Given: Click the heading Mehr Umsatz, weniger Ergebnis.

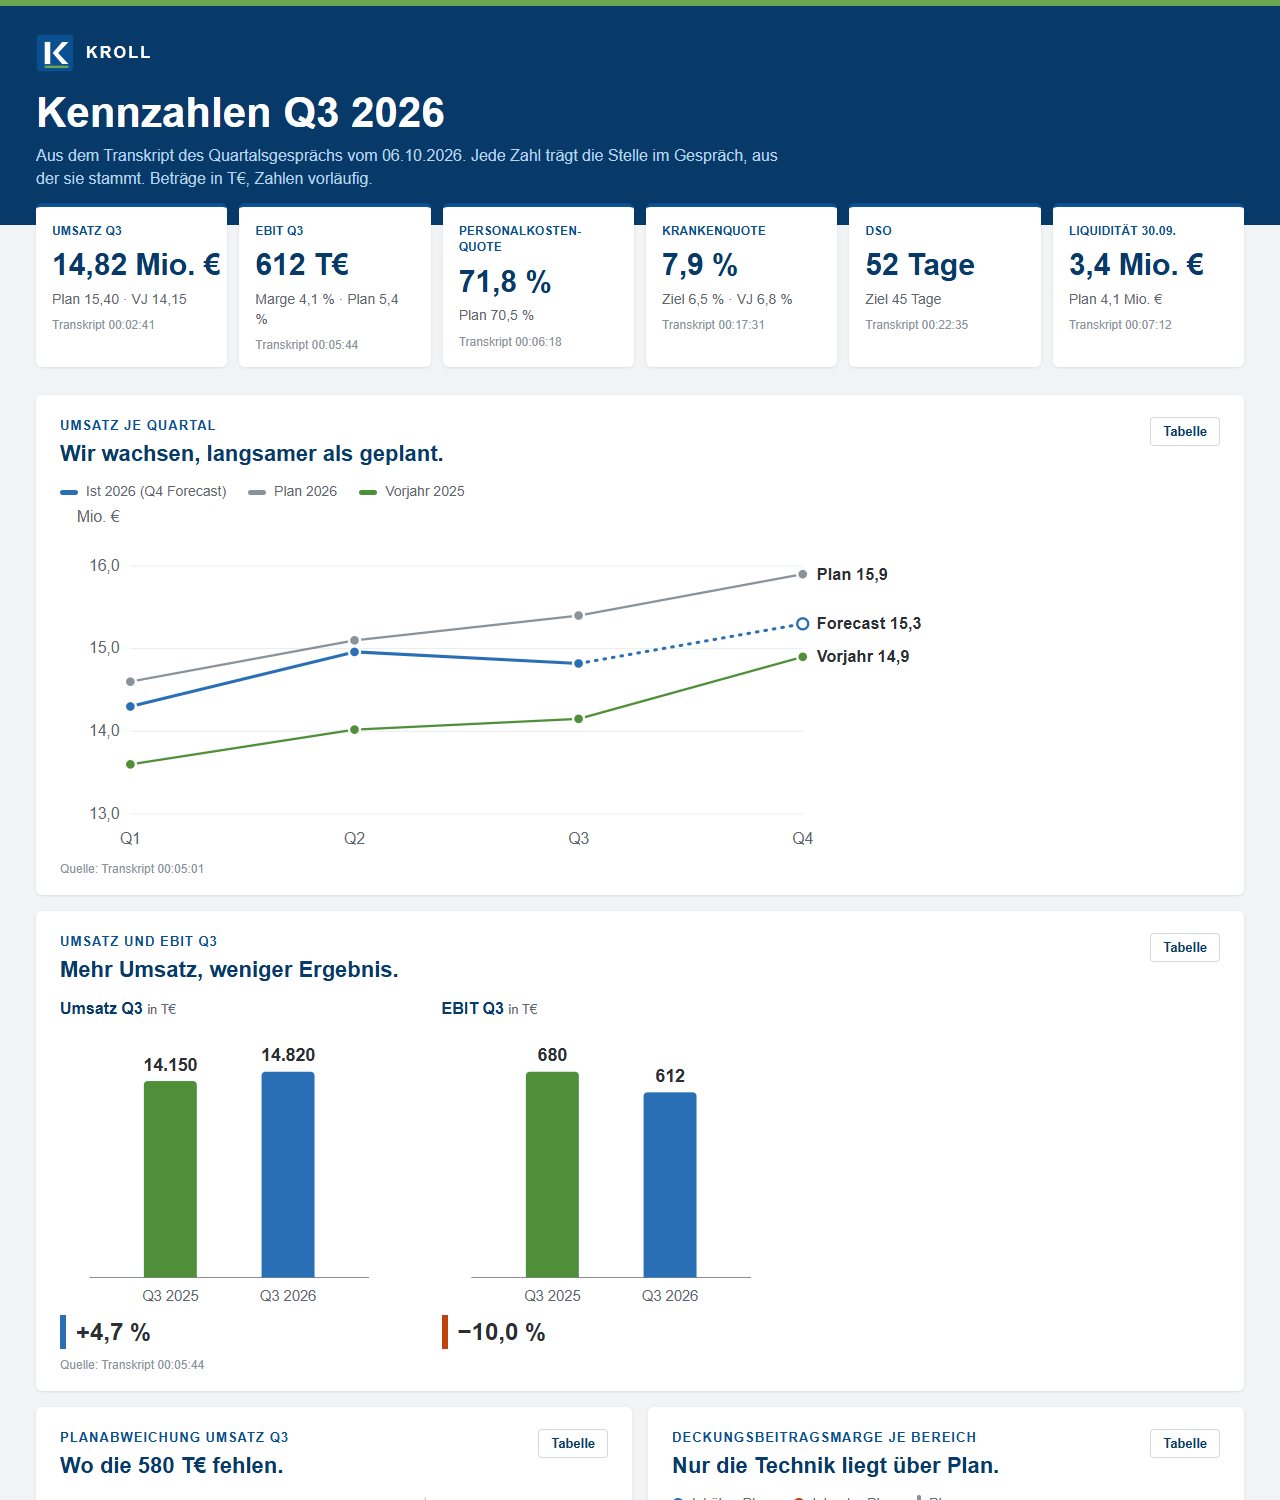Looking at the screenshot, I should click(229, 970).
